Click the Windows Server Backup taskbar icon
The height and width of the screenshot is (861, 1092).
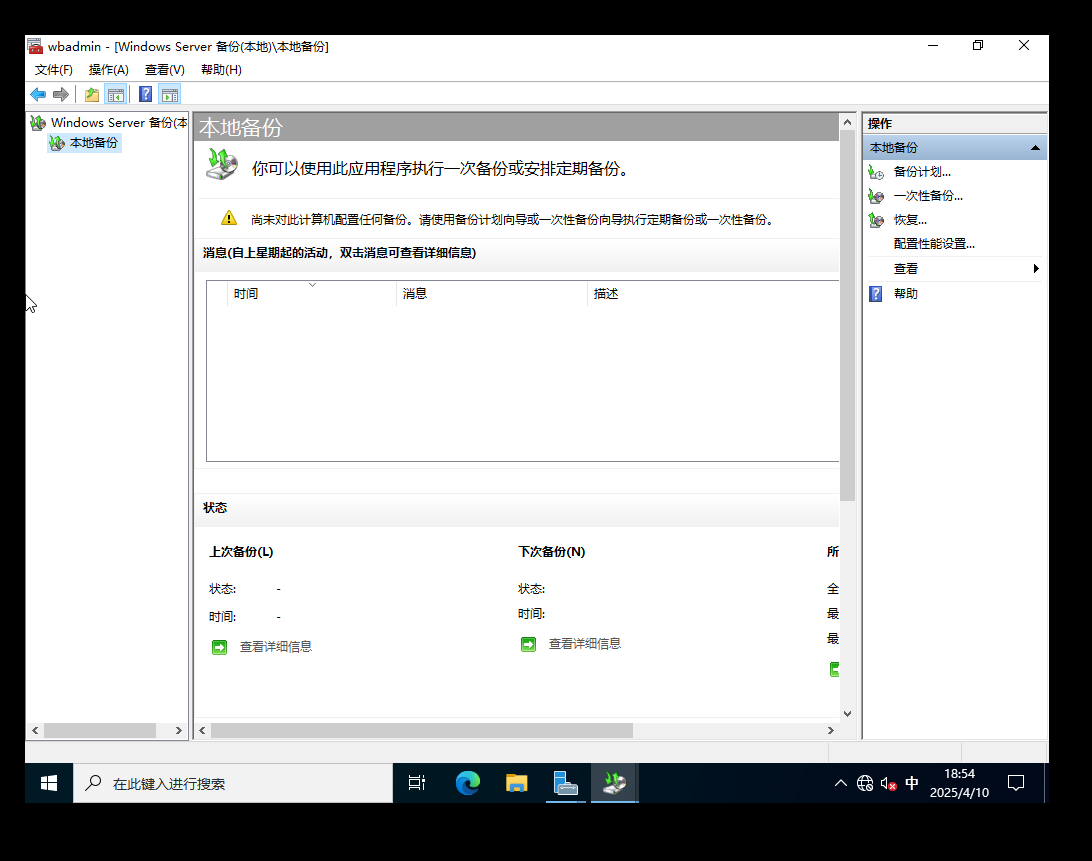pyautogui.click(x=614, y=784)
